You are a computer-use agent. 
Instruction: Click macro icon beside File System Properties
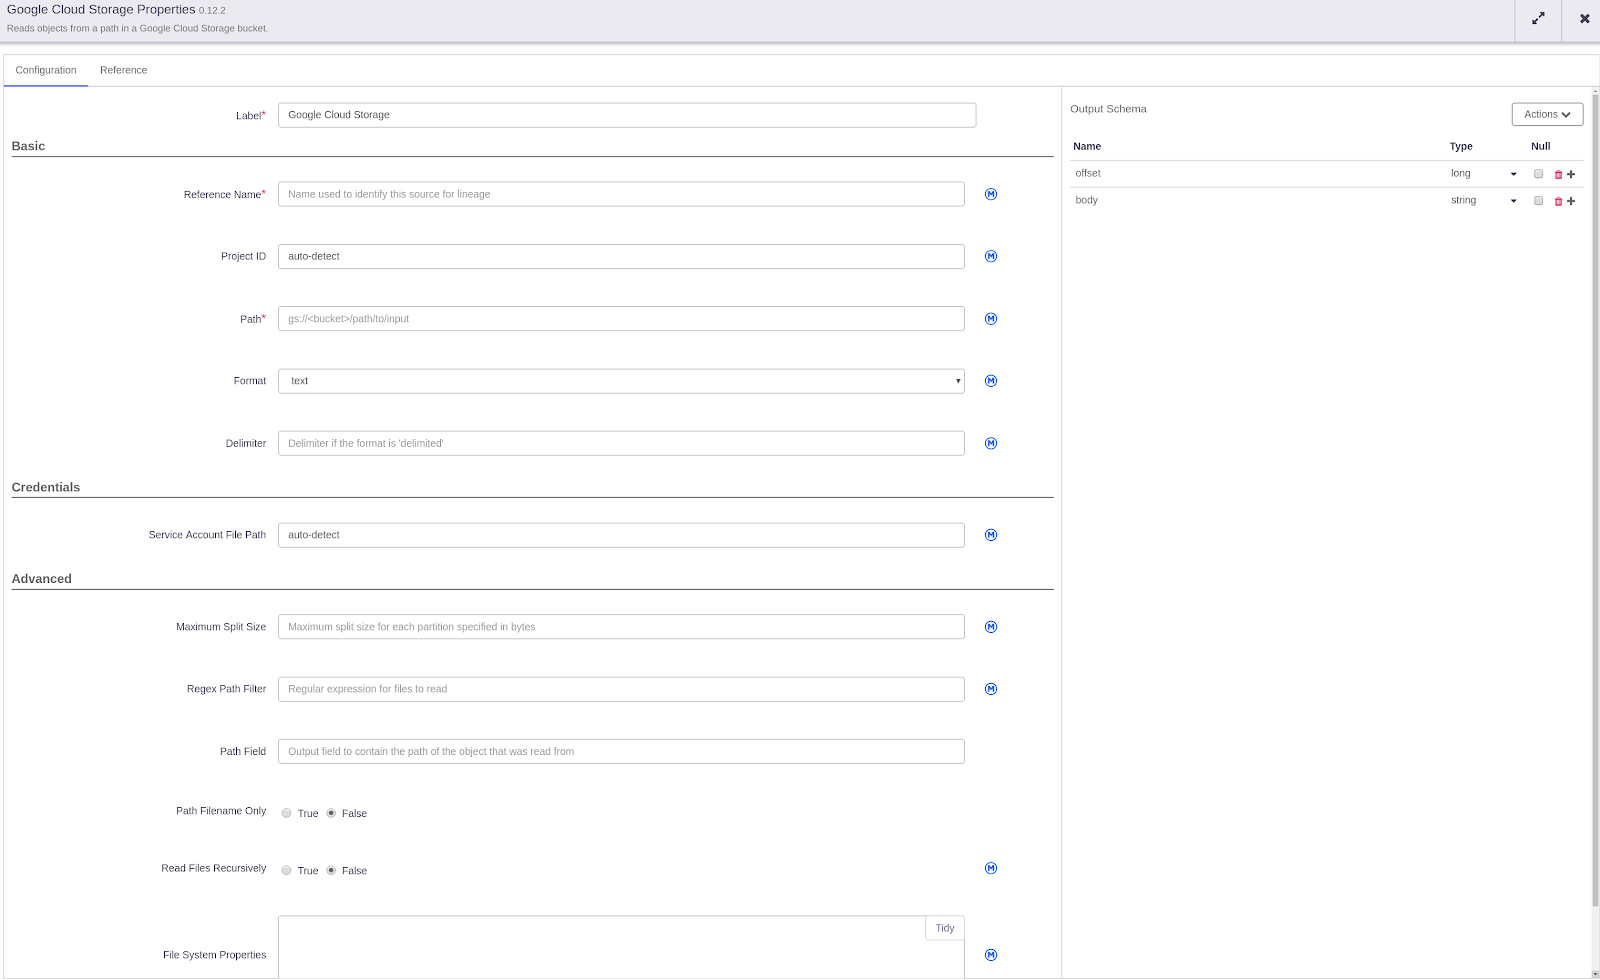click(x=991, y=955)
